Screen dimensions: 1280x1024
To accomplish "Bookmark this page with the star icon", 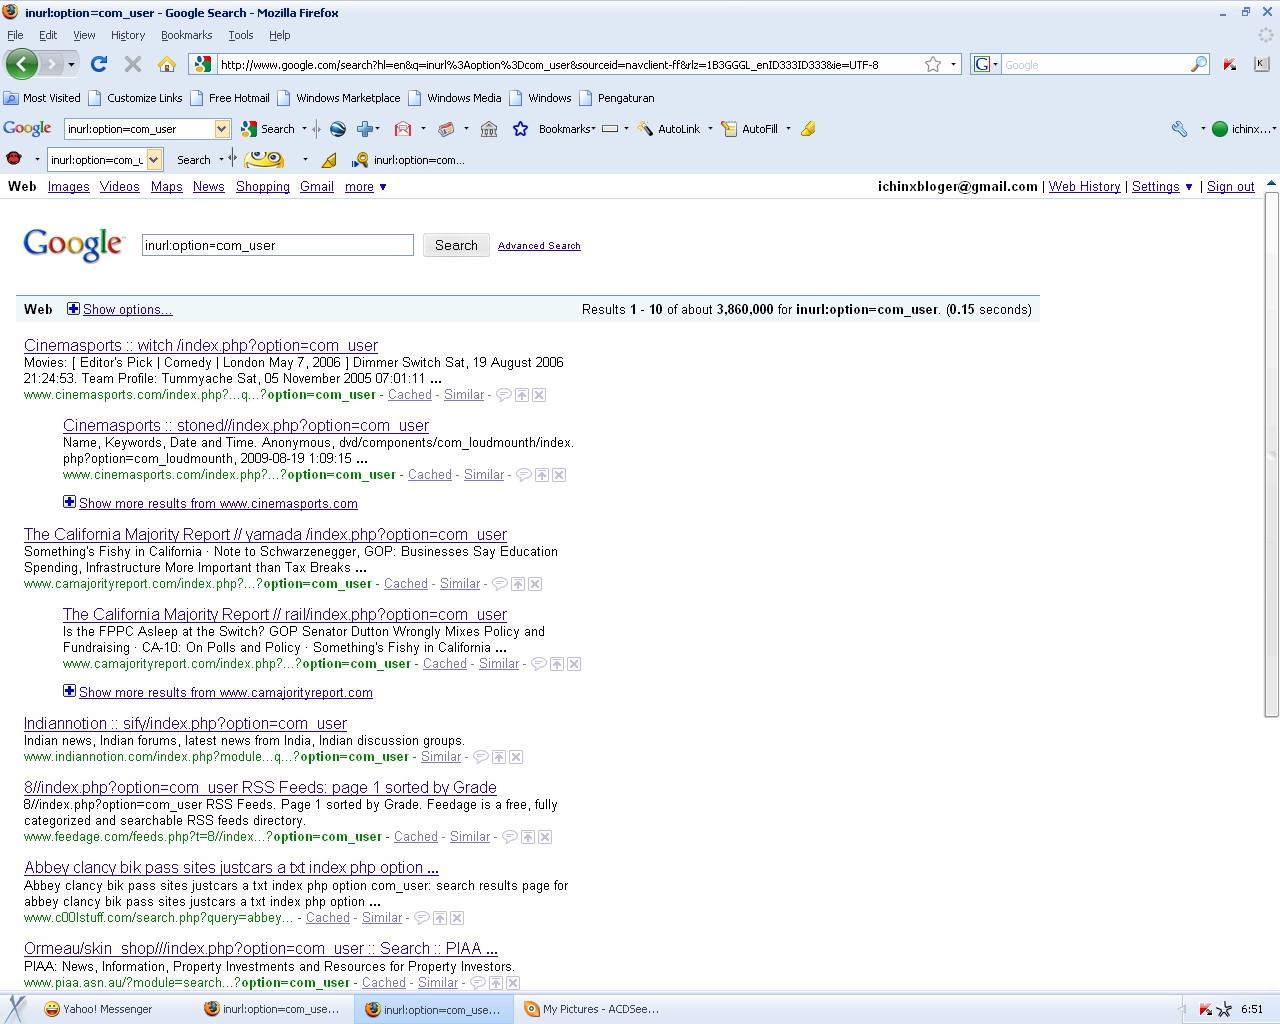I will coord(933,64).
